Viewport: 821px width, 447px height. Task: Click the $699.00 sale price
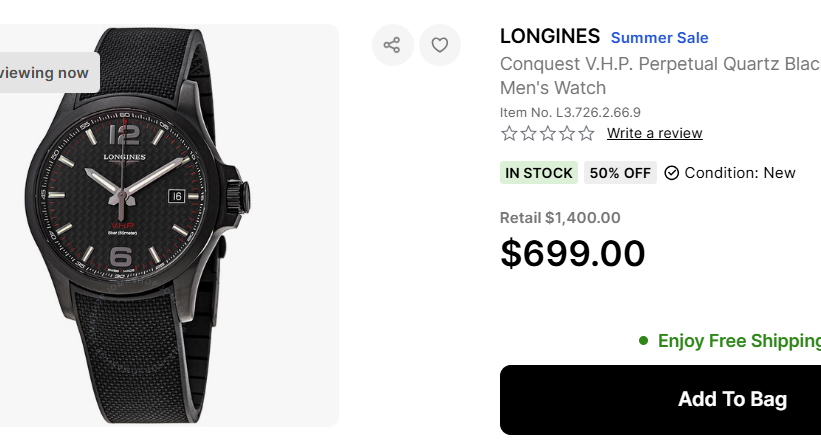click(573, 253)
